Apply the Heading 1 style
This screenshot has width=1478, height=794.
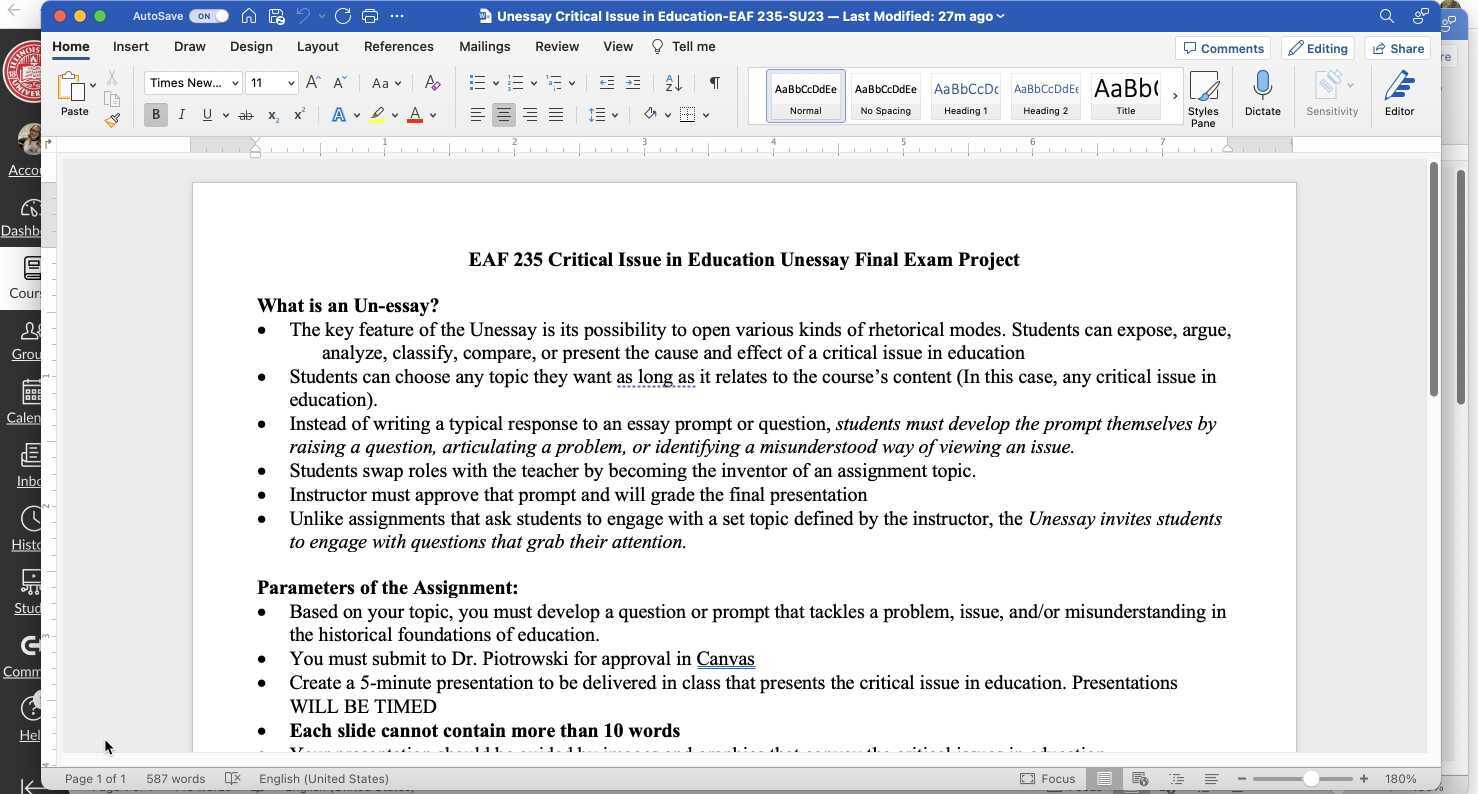click(964, 95)
